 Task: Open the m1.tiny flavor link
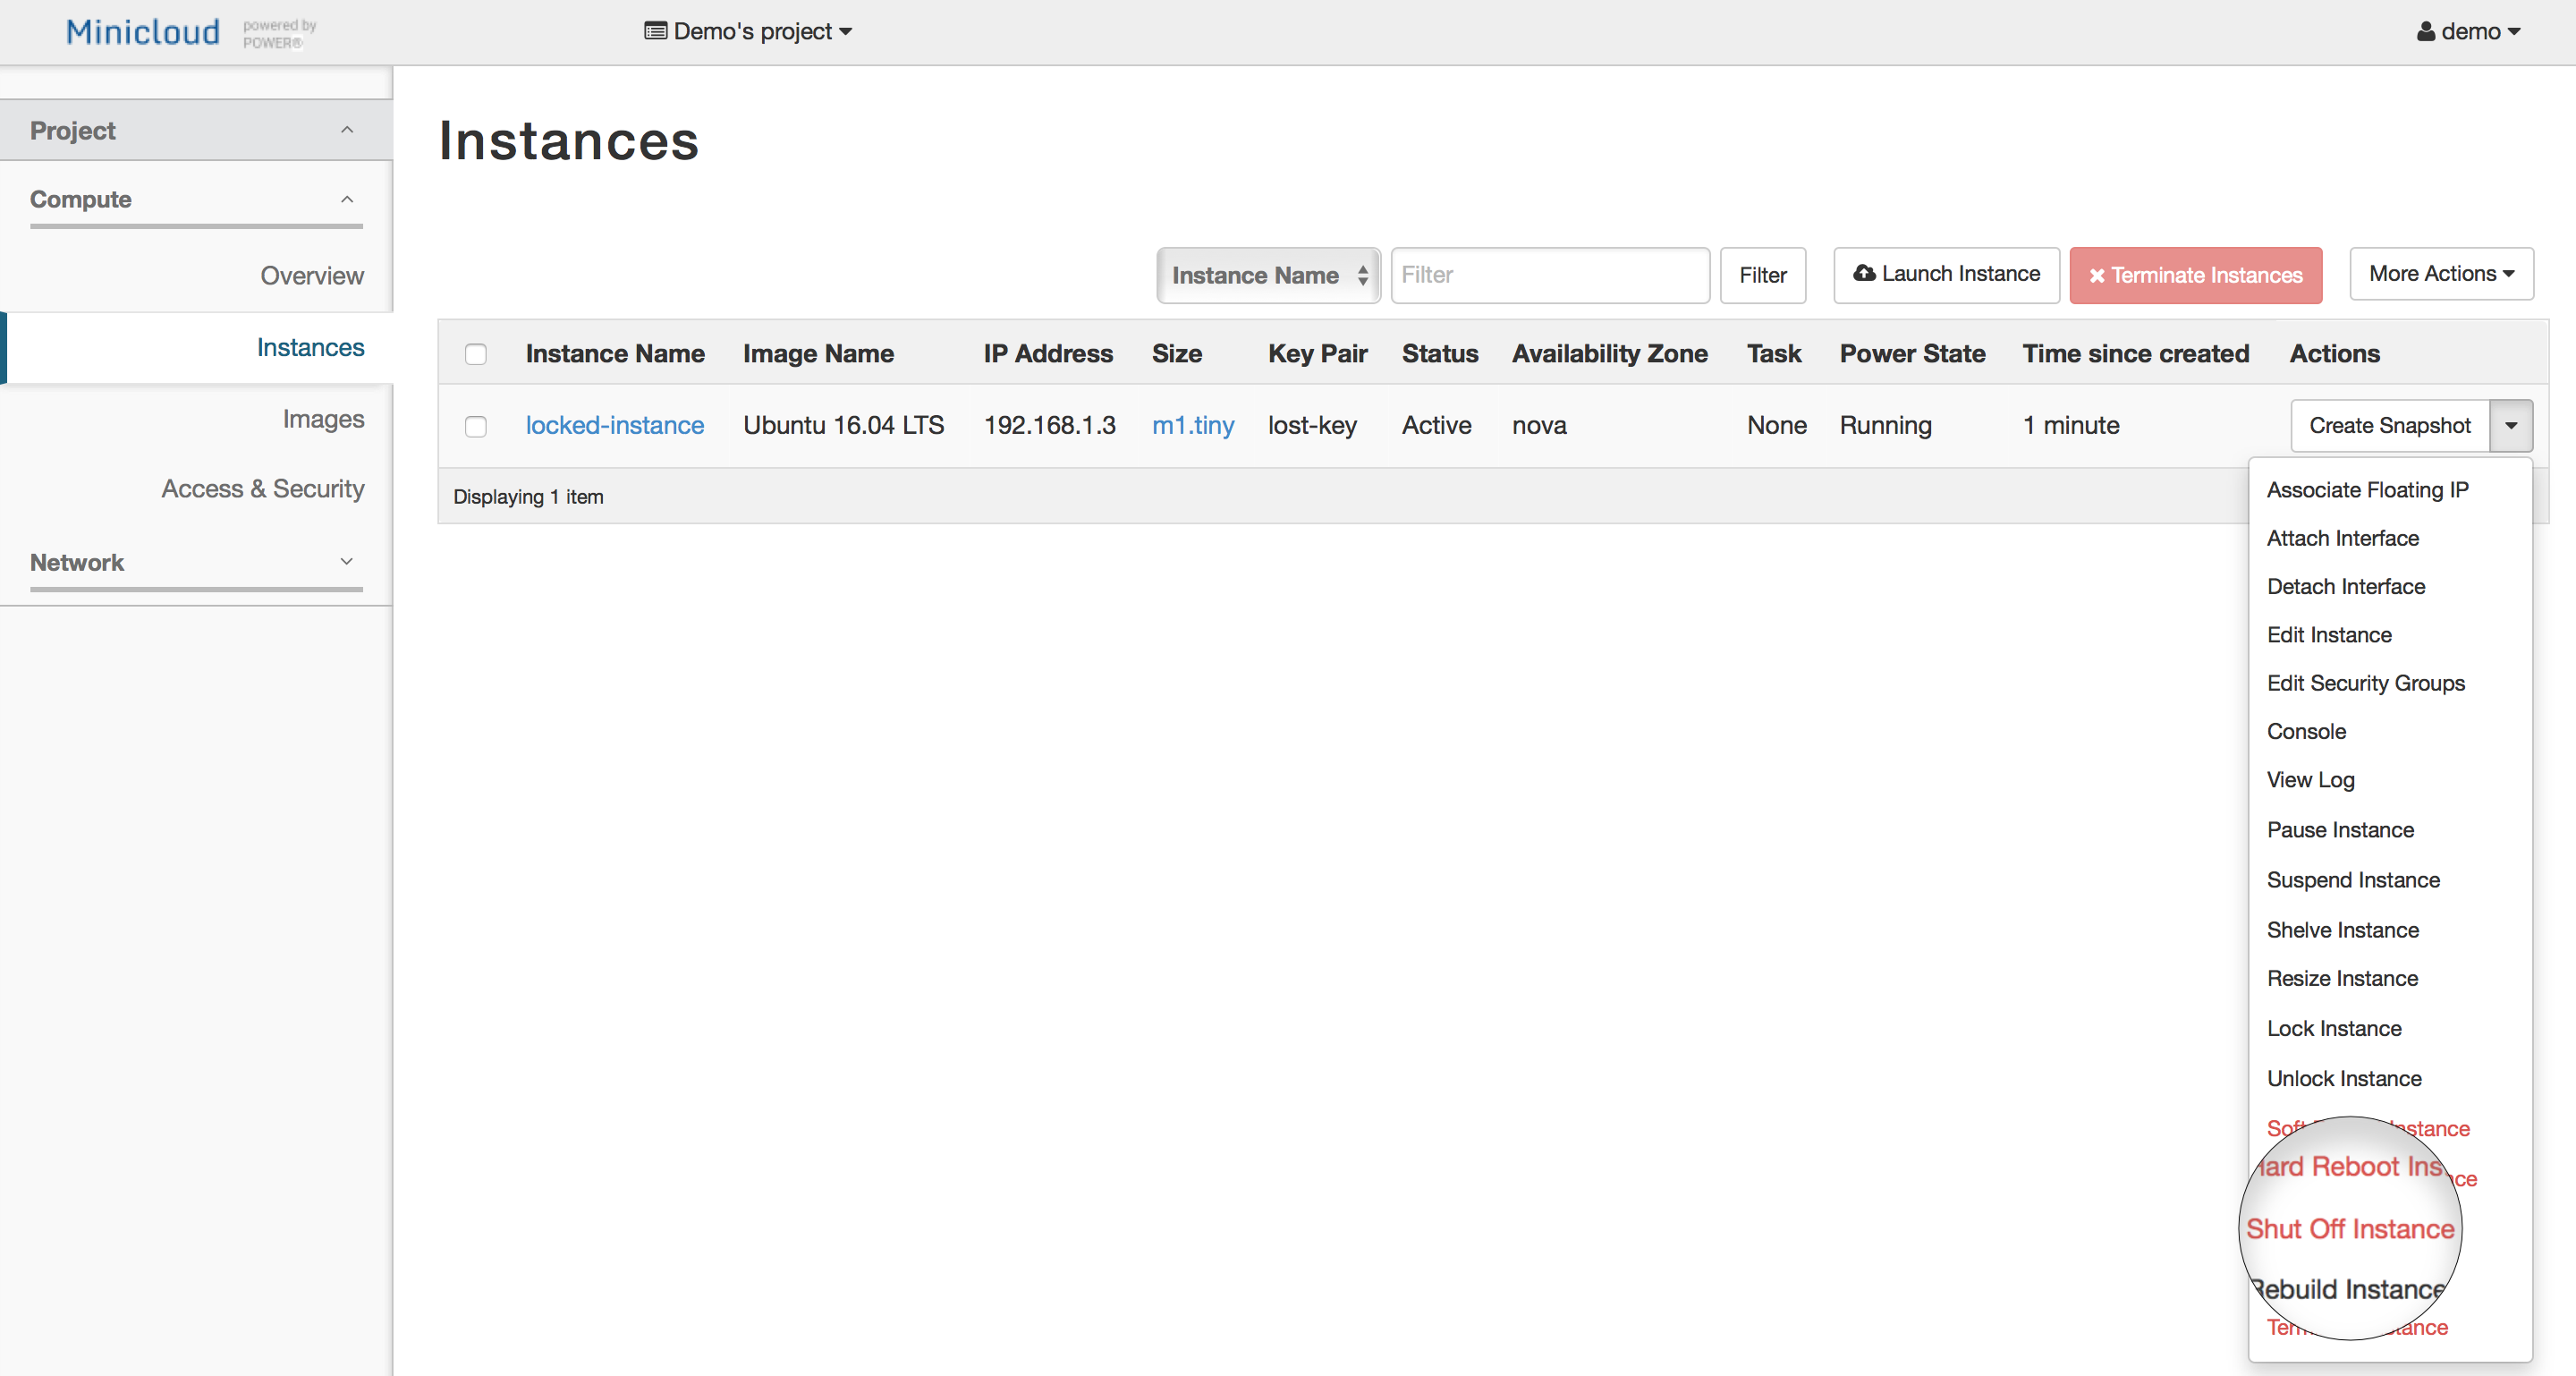[x=1192, y=425]
